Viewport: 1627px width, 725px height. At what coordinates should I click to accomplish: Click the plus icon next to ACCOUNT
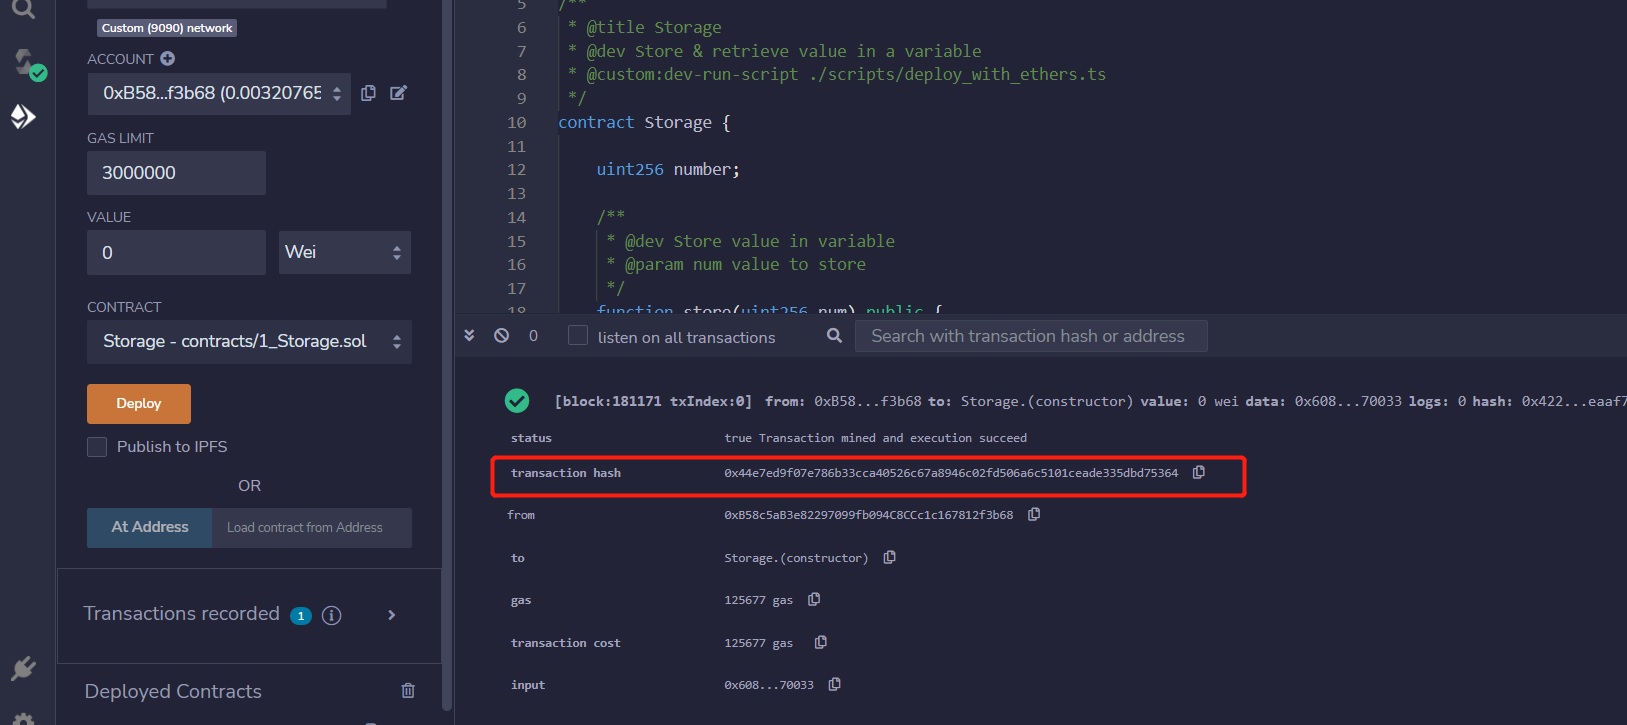pyautogui.click(x=168, y=59)
